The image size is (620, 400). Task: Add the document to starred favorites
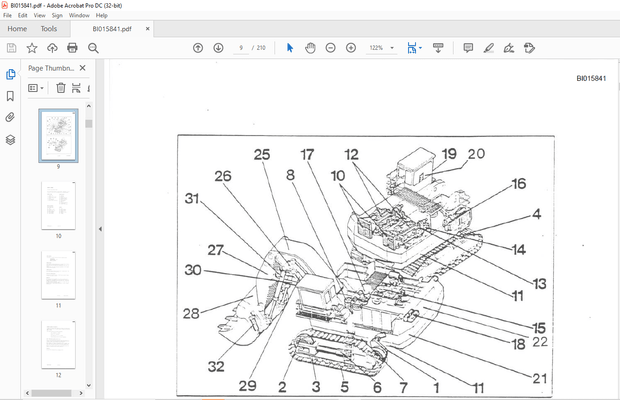(32, 48)
